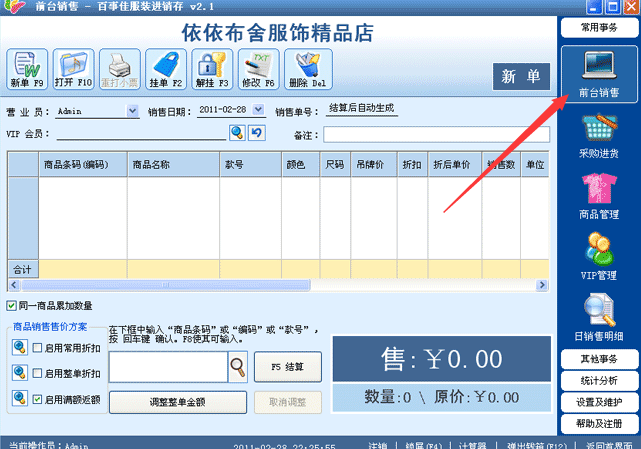Open a saved order with 打开 F10
641x449 pixels.
click(x=74, y=69)
